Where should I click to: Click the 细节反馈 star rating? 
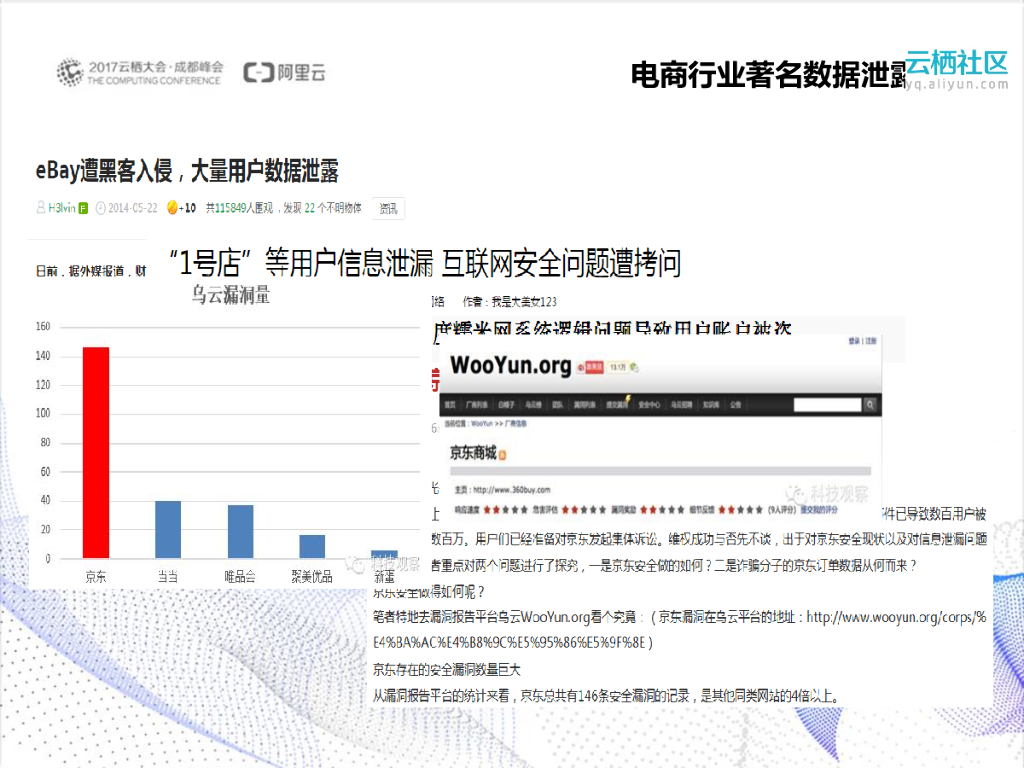click(x=741, y=509)
